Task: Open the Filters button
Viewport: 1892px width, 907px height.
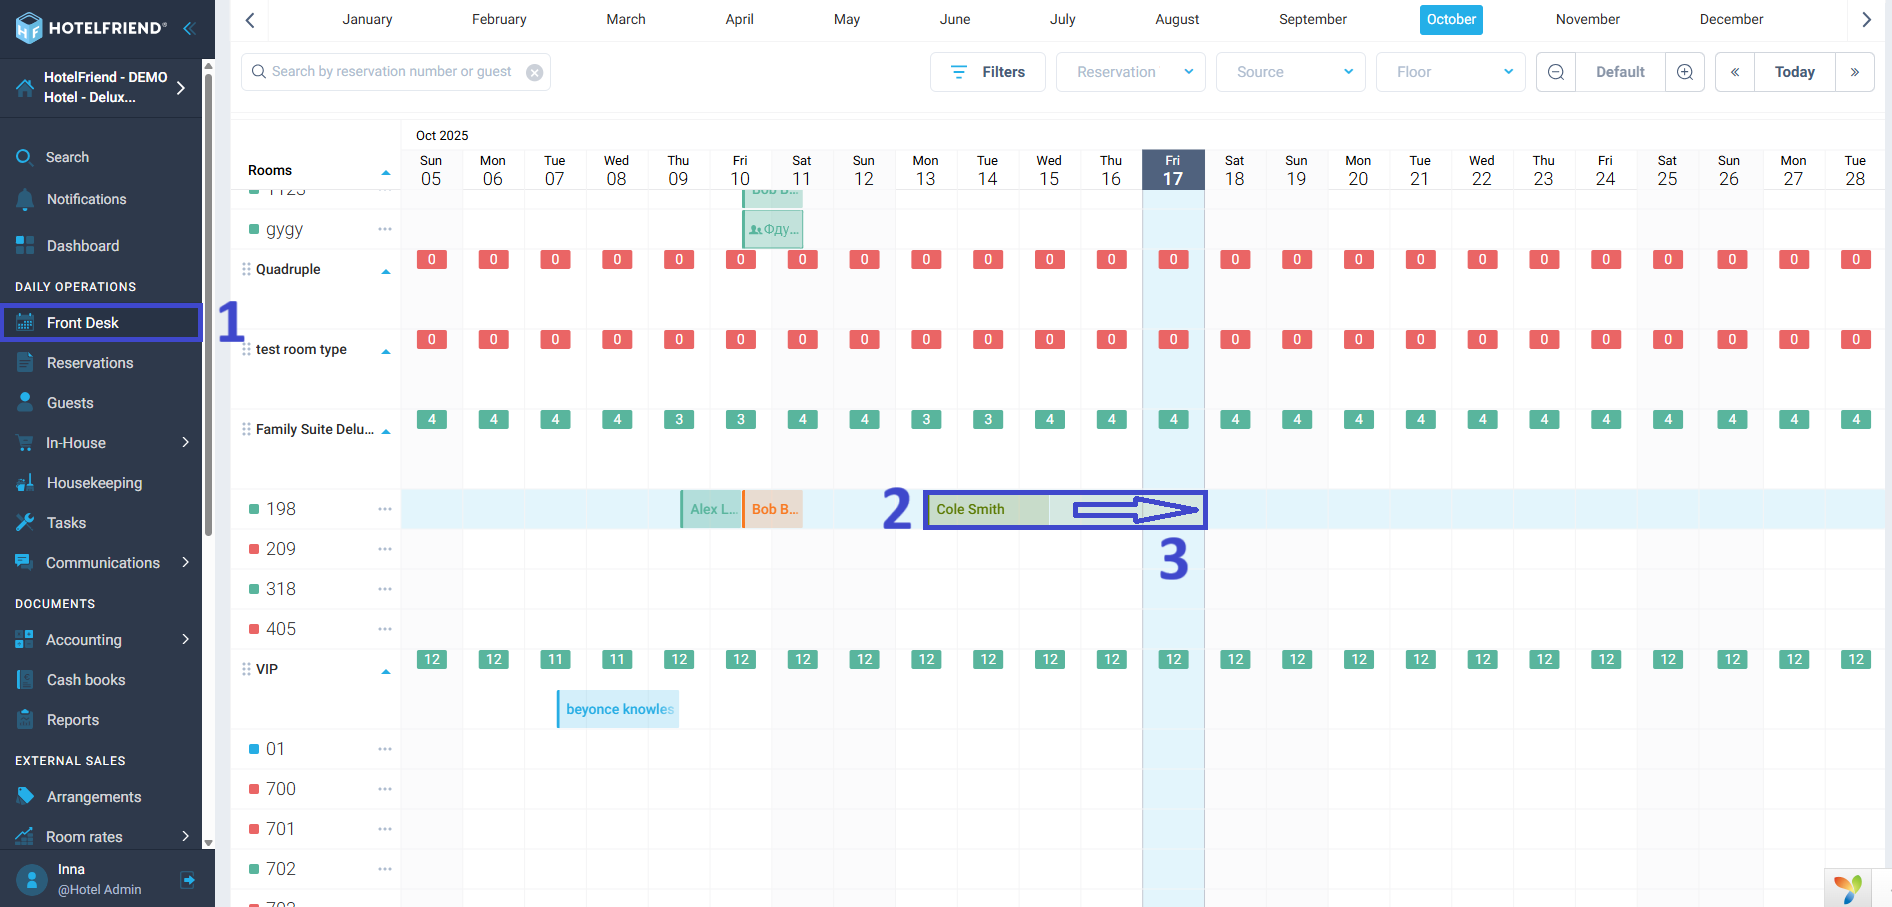Action: (987, 72)
